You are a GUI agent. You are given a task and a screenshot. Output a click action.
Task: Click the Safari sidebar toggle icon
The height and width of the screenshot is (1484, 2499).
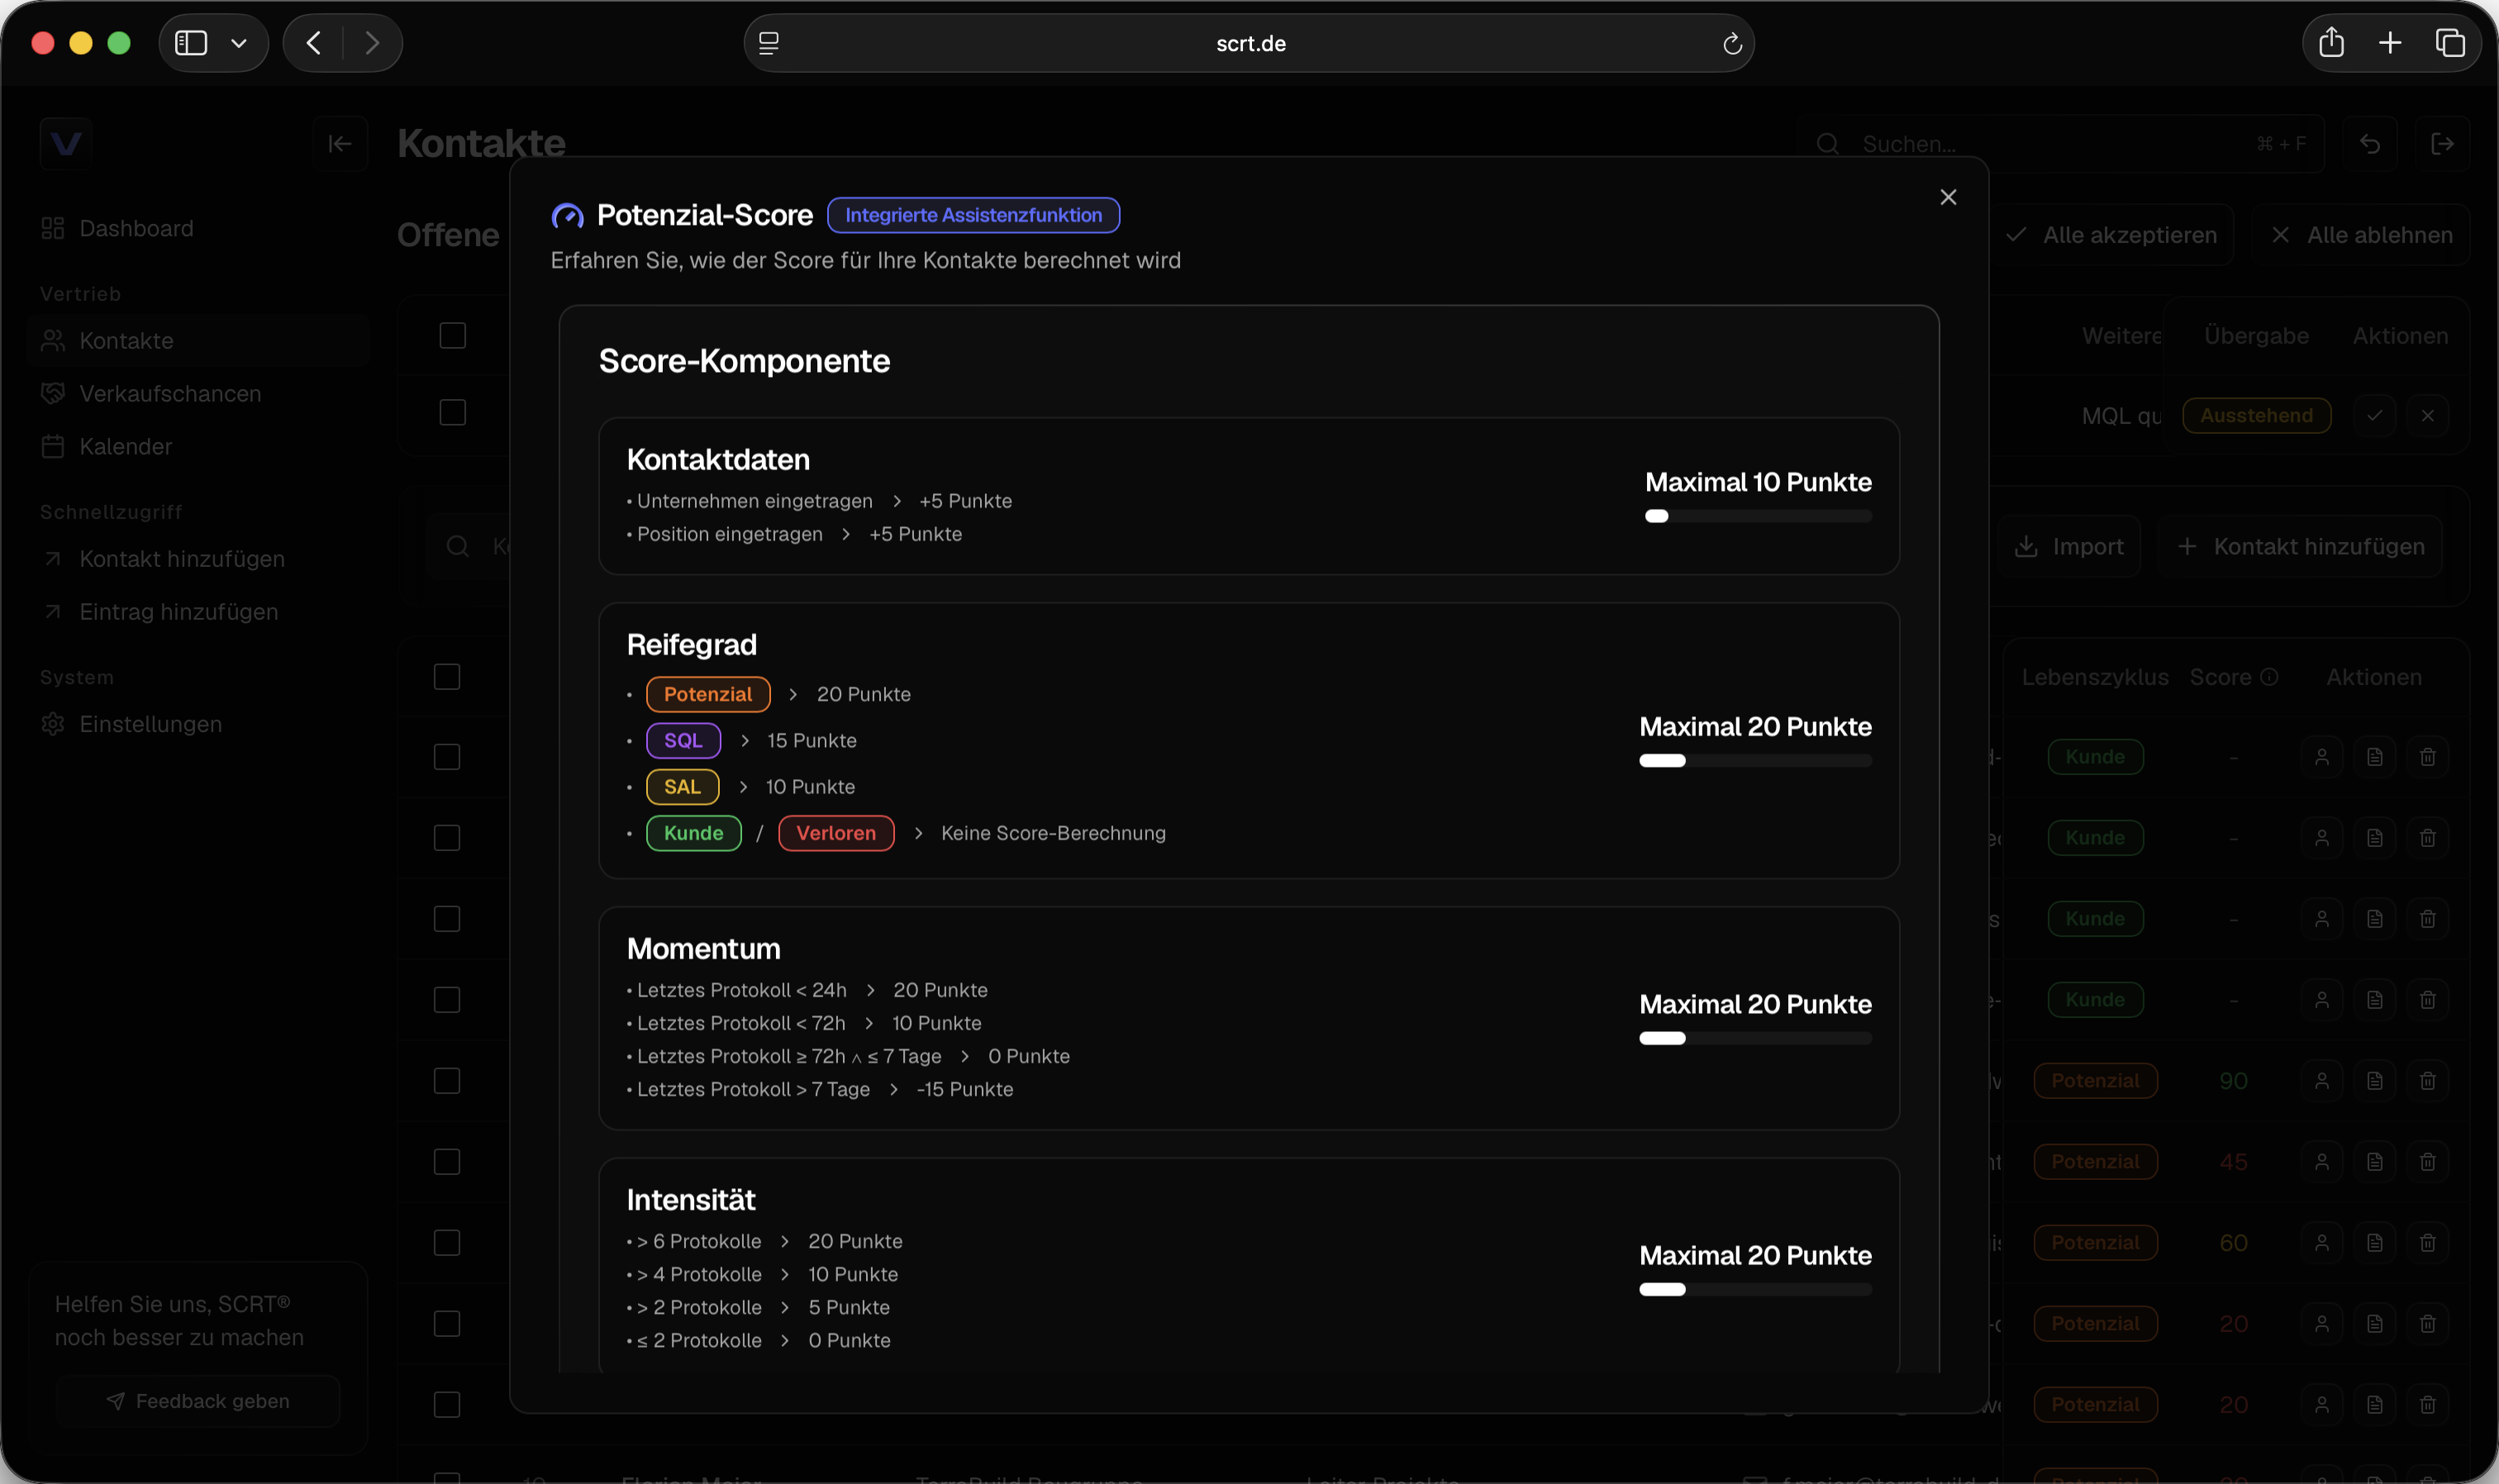(191, 43)
